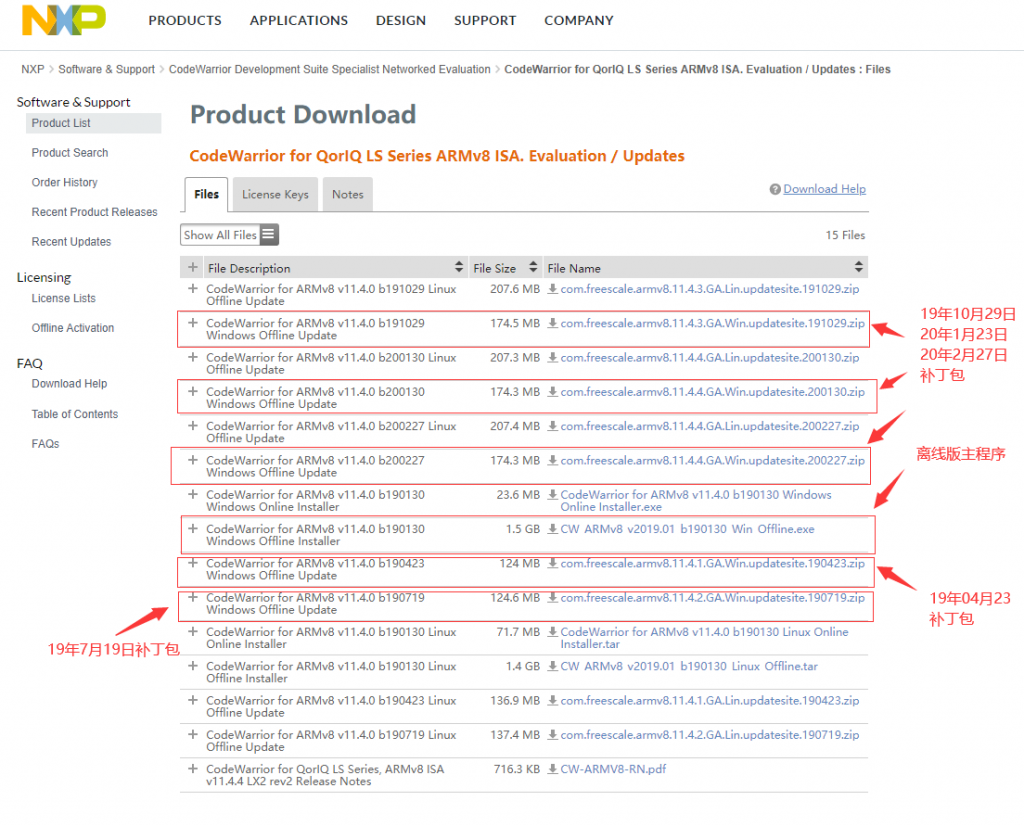Image resolution: width=1024 pixels, height=826 pixels.
Task: Click download icon for Win.updatesite.191029.zip
Action: (x=552, y=323)
